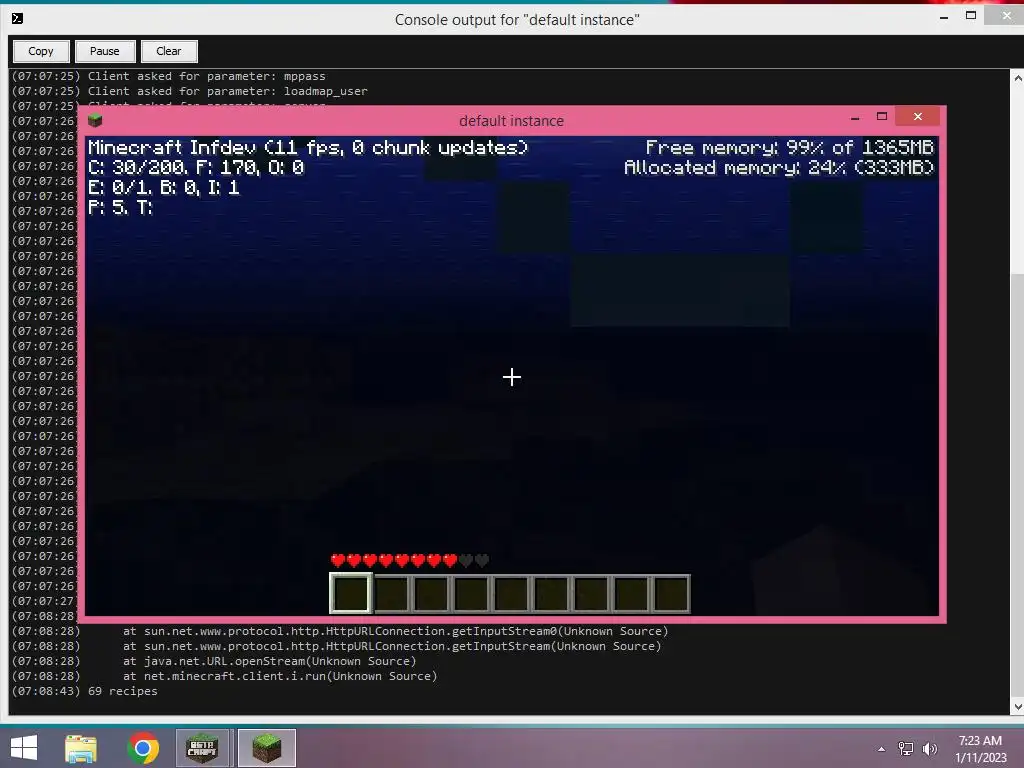Clear the console log
The height and width of the screenshot is (768, 1024).
coord(168,51)
